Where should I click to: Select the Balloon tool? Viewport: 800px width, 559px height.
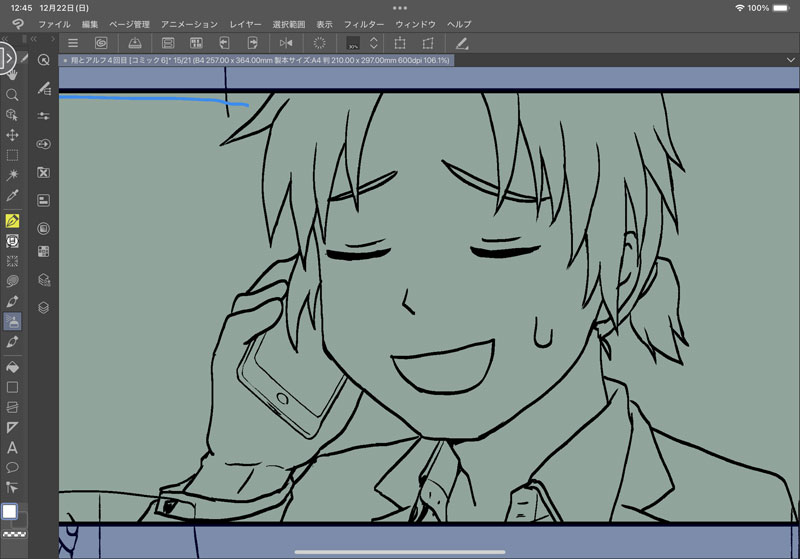pyautogui.click(x=13, y=467)
